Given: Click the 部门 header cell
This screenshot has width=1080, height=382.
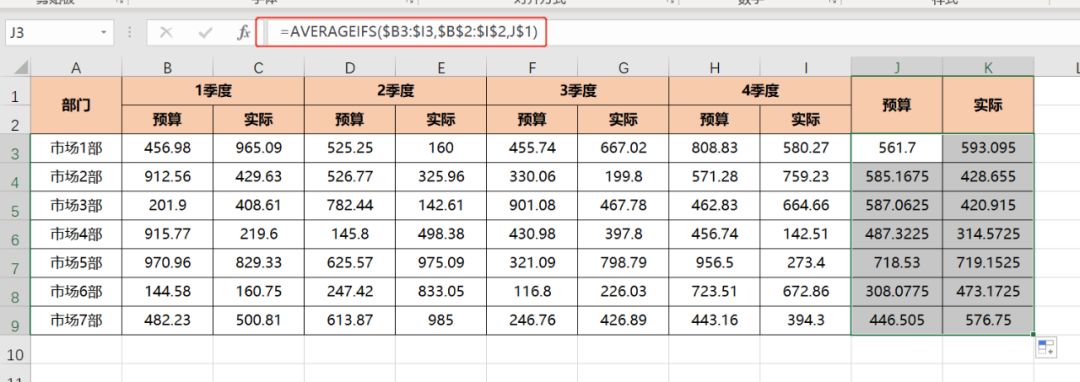Looking at the screenshot, I should coord(76,105).
